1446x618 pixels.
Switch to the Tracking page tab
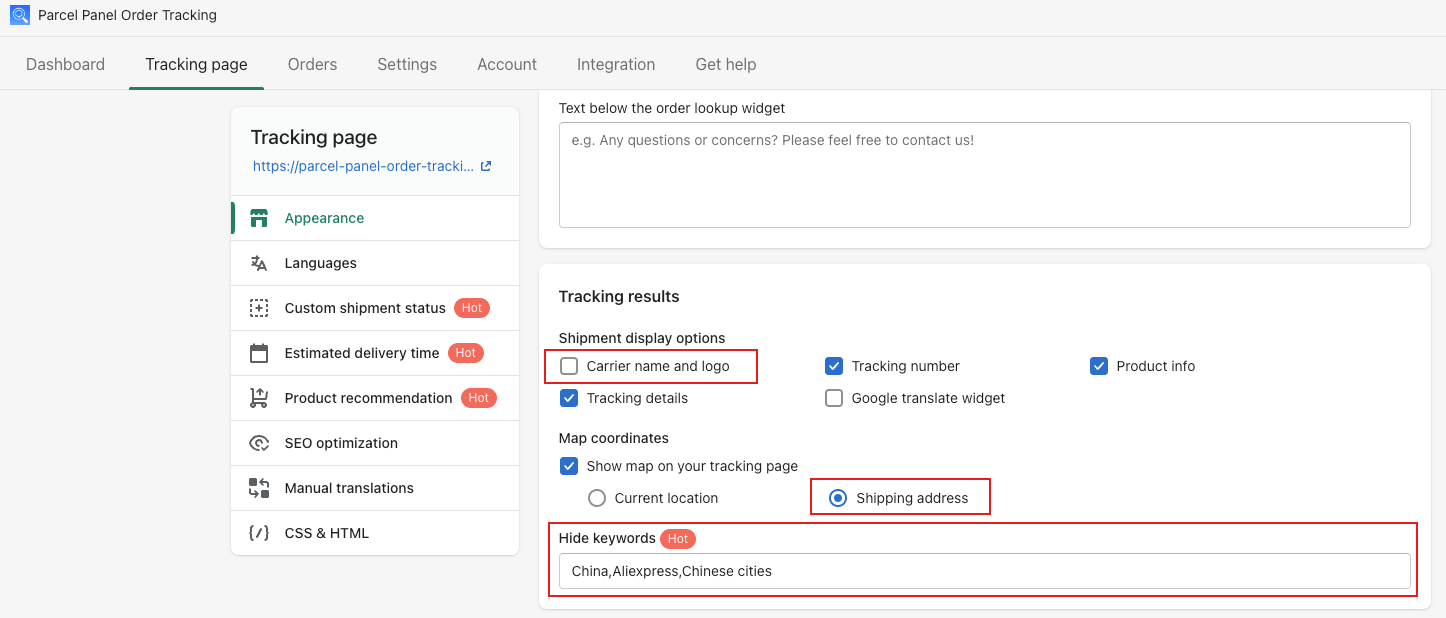[196, 64]
